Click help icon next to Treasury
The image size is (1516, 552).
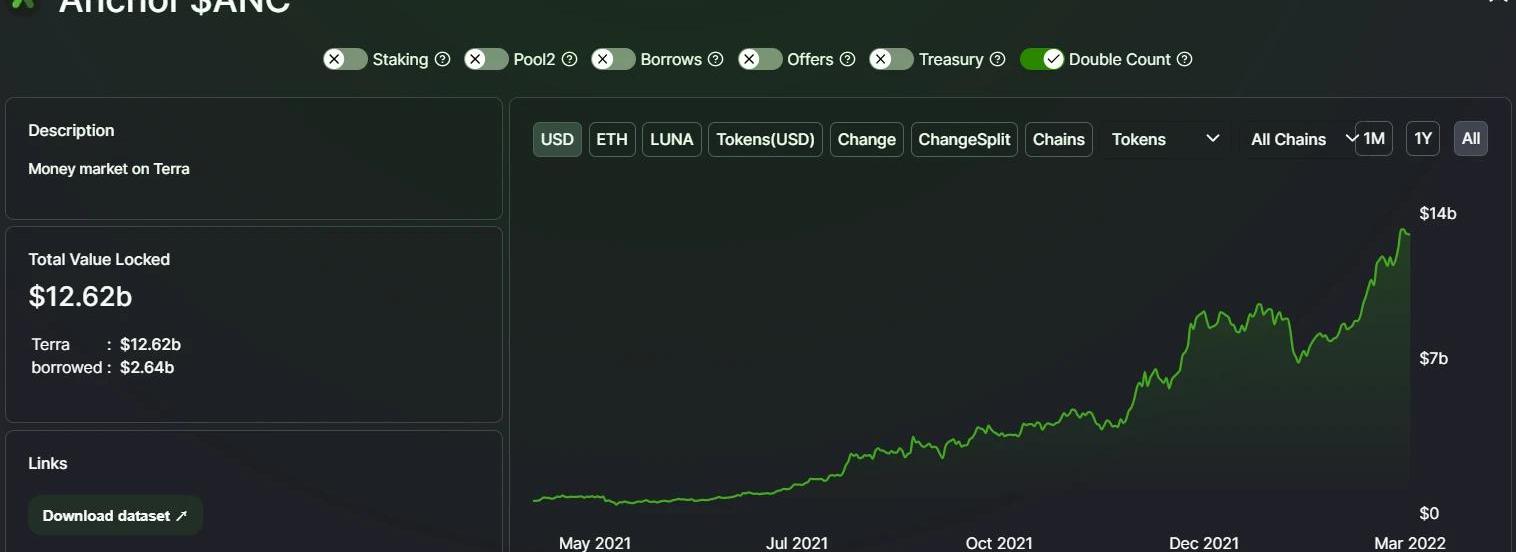tap(998, 59)
